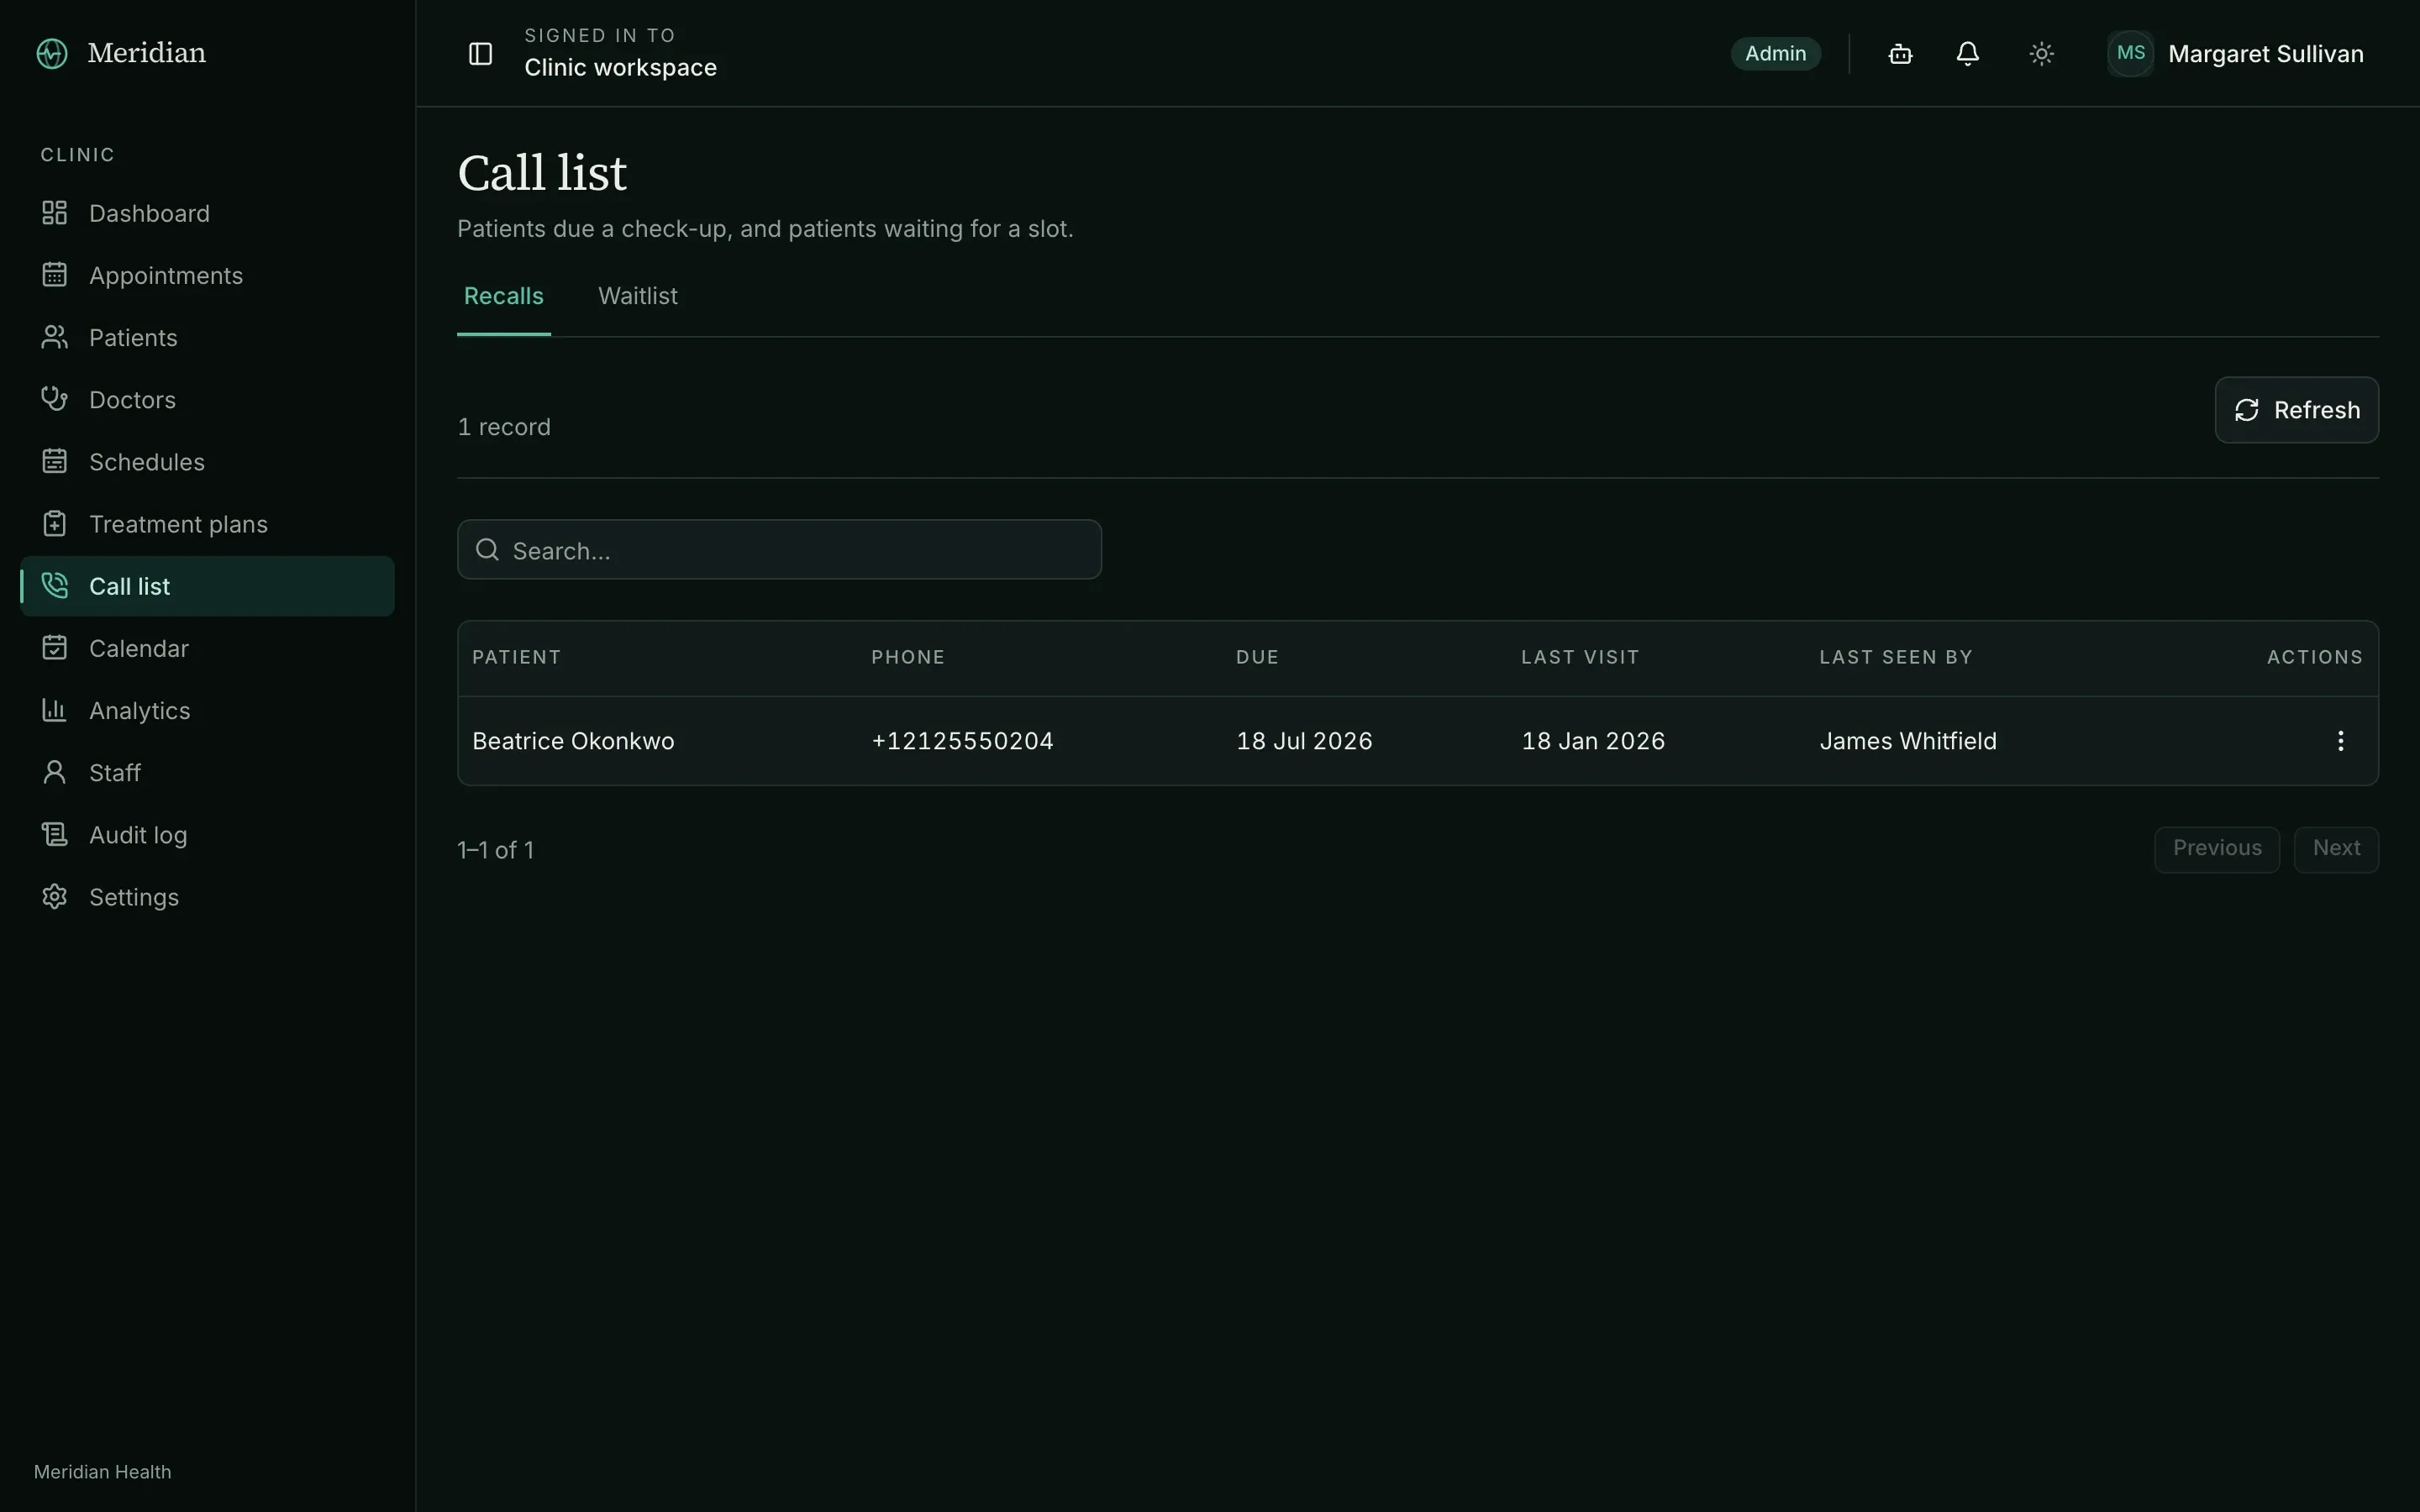Open Settings from the sidebar

point(207,896)
